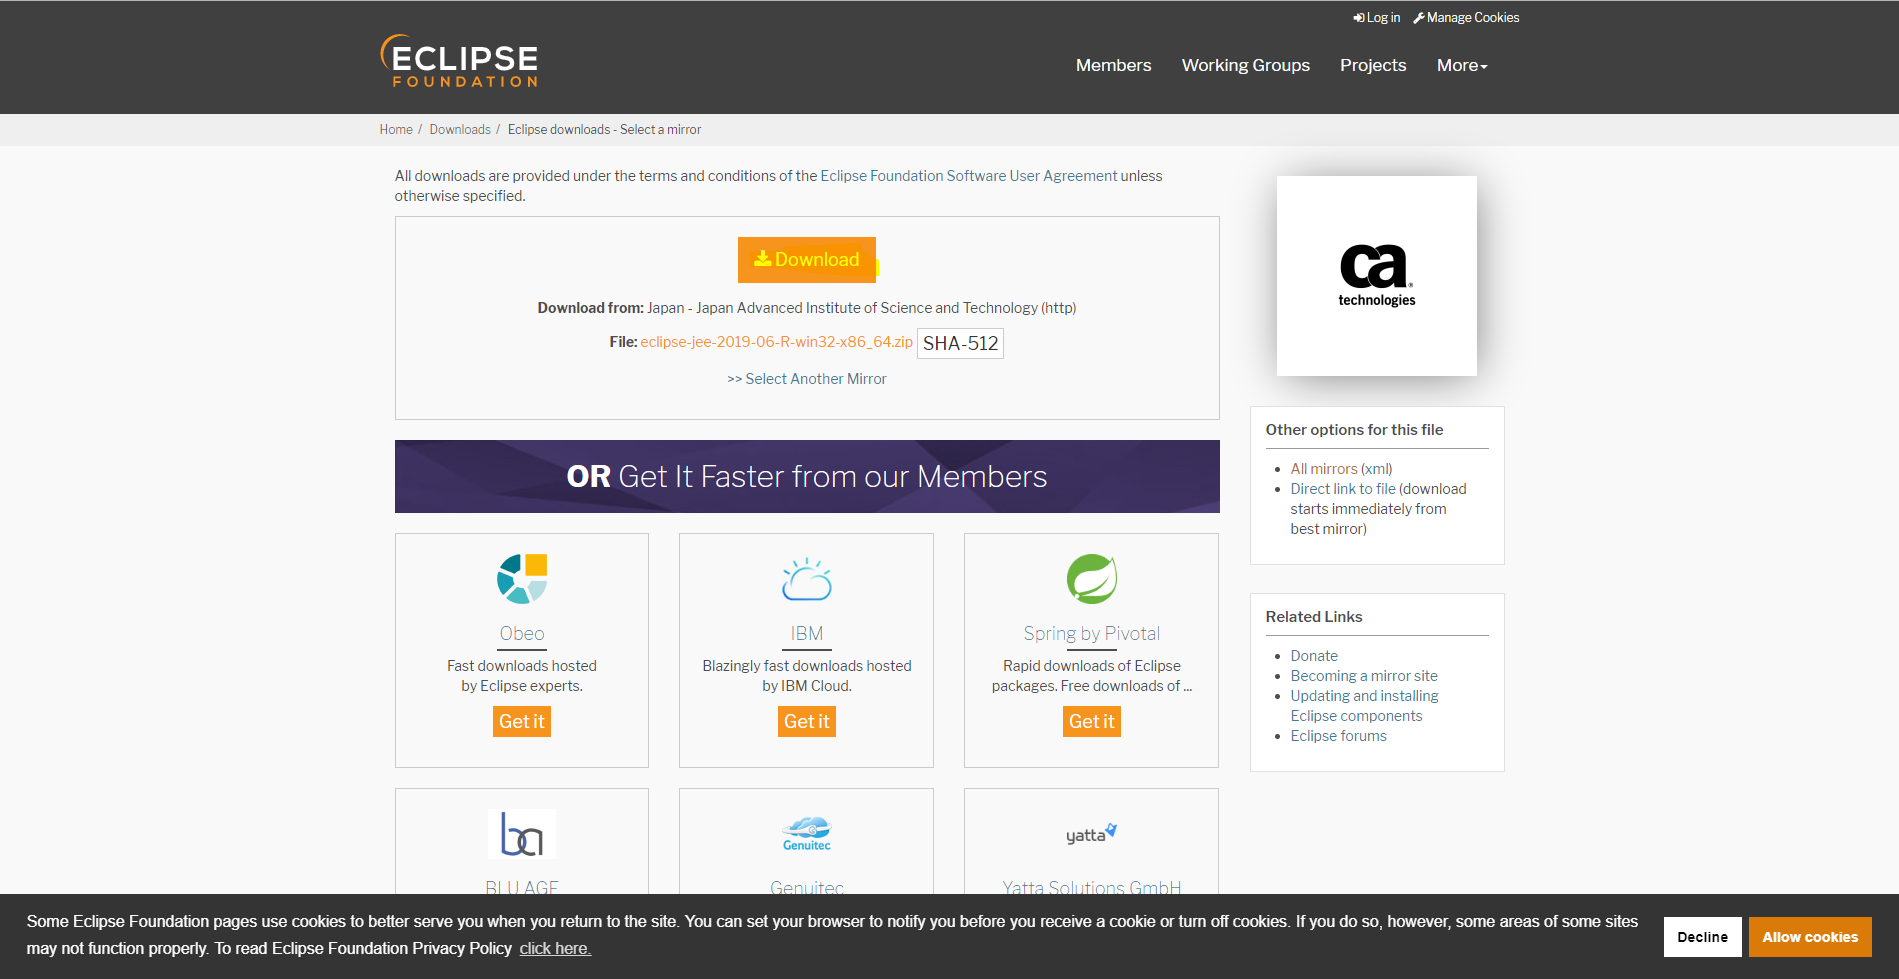This screenshot has width=1899, height=979.
Task: Click the Log in link
Action: 1377,18
